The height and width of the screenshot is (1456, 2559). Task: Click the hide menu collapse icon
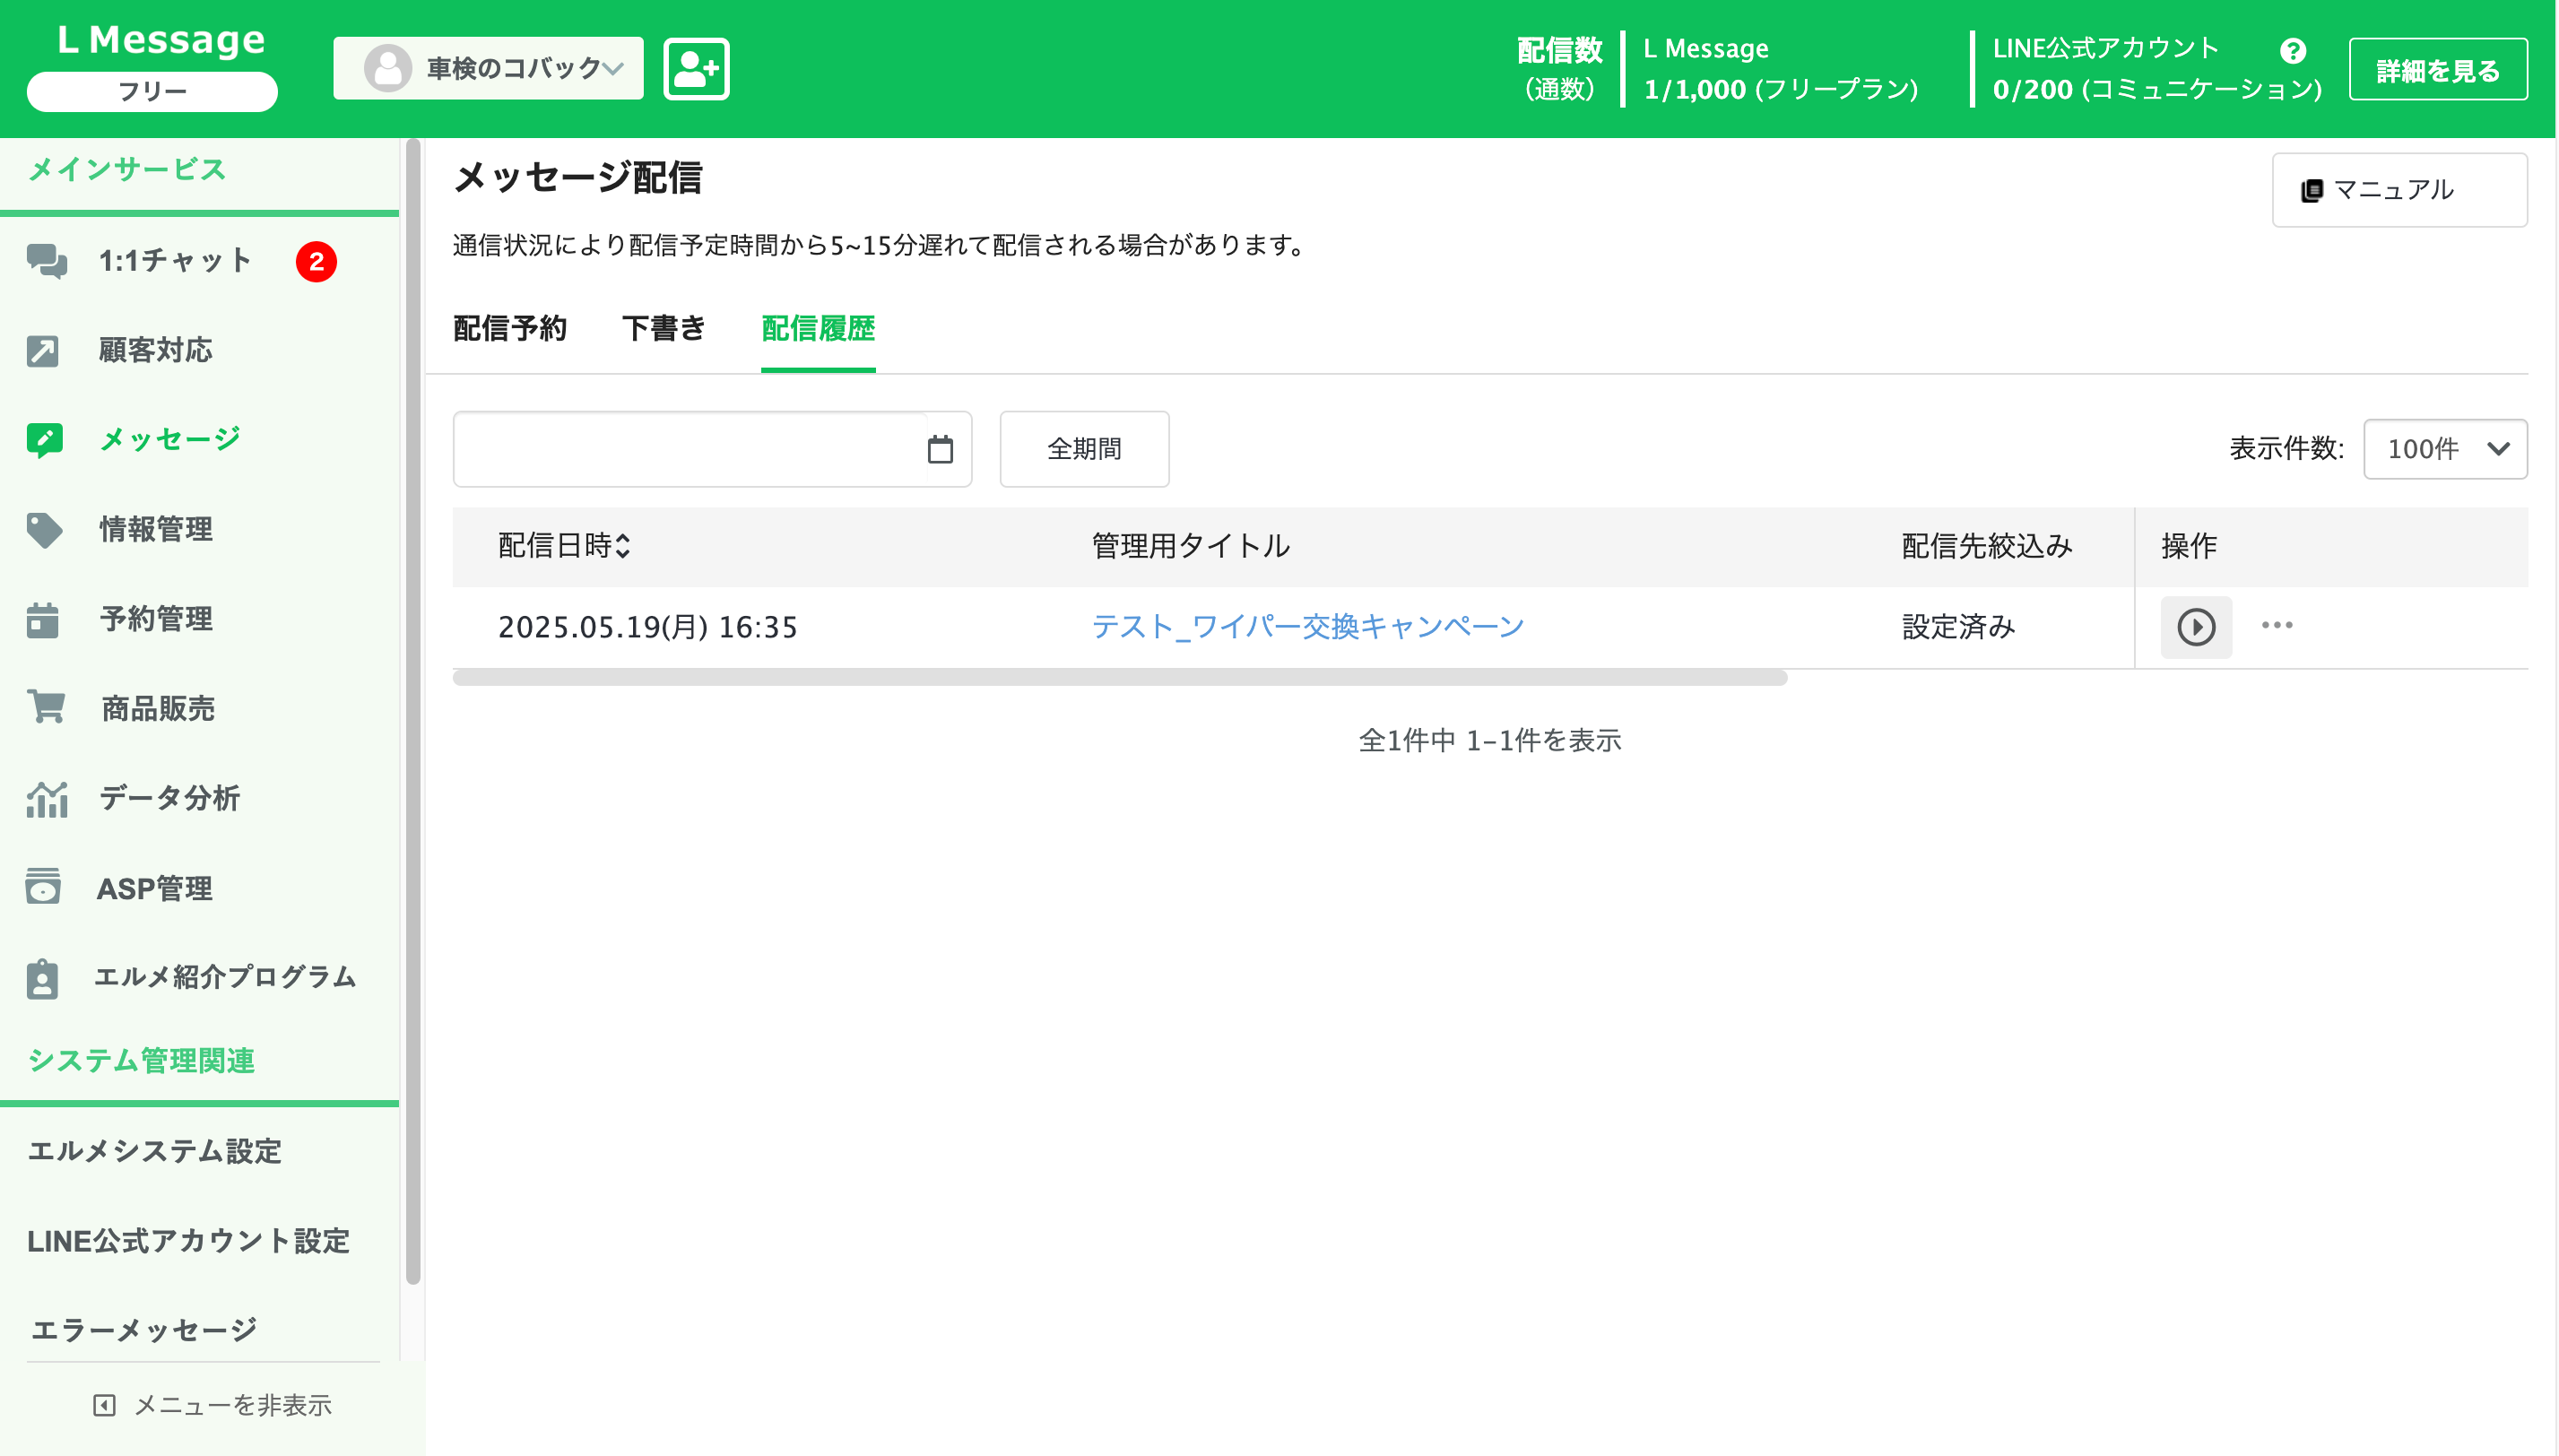104,1405
